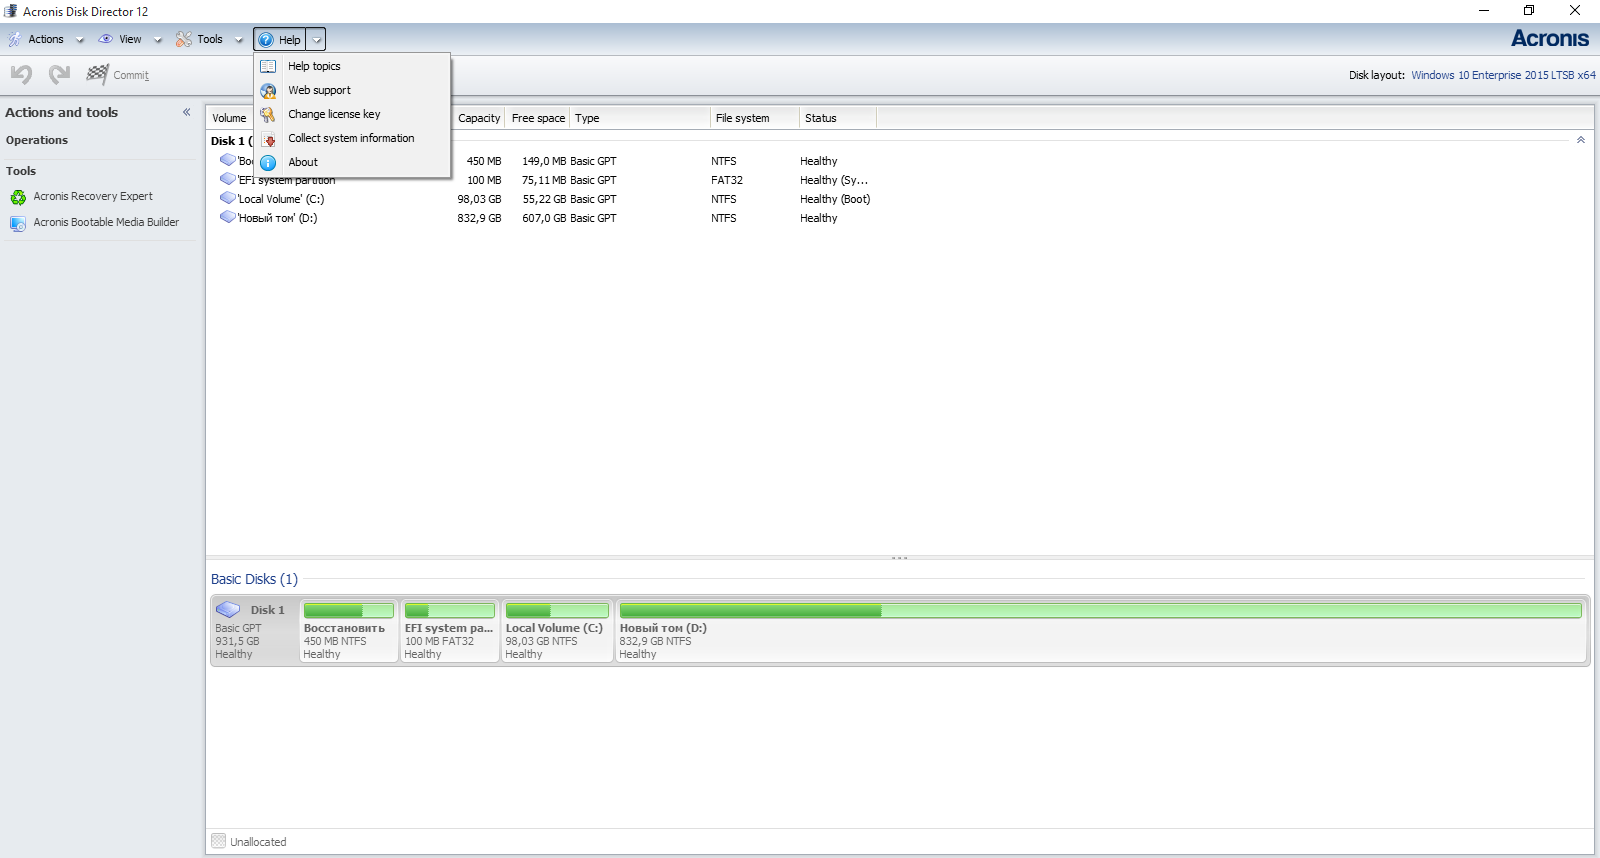1600x858 pixels.
Task: Collapse the Actions and tools sidebar
Action: click(186, 112)
